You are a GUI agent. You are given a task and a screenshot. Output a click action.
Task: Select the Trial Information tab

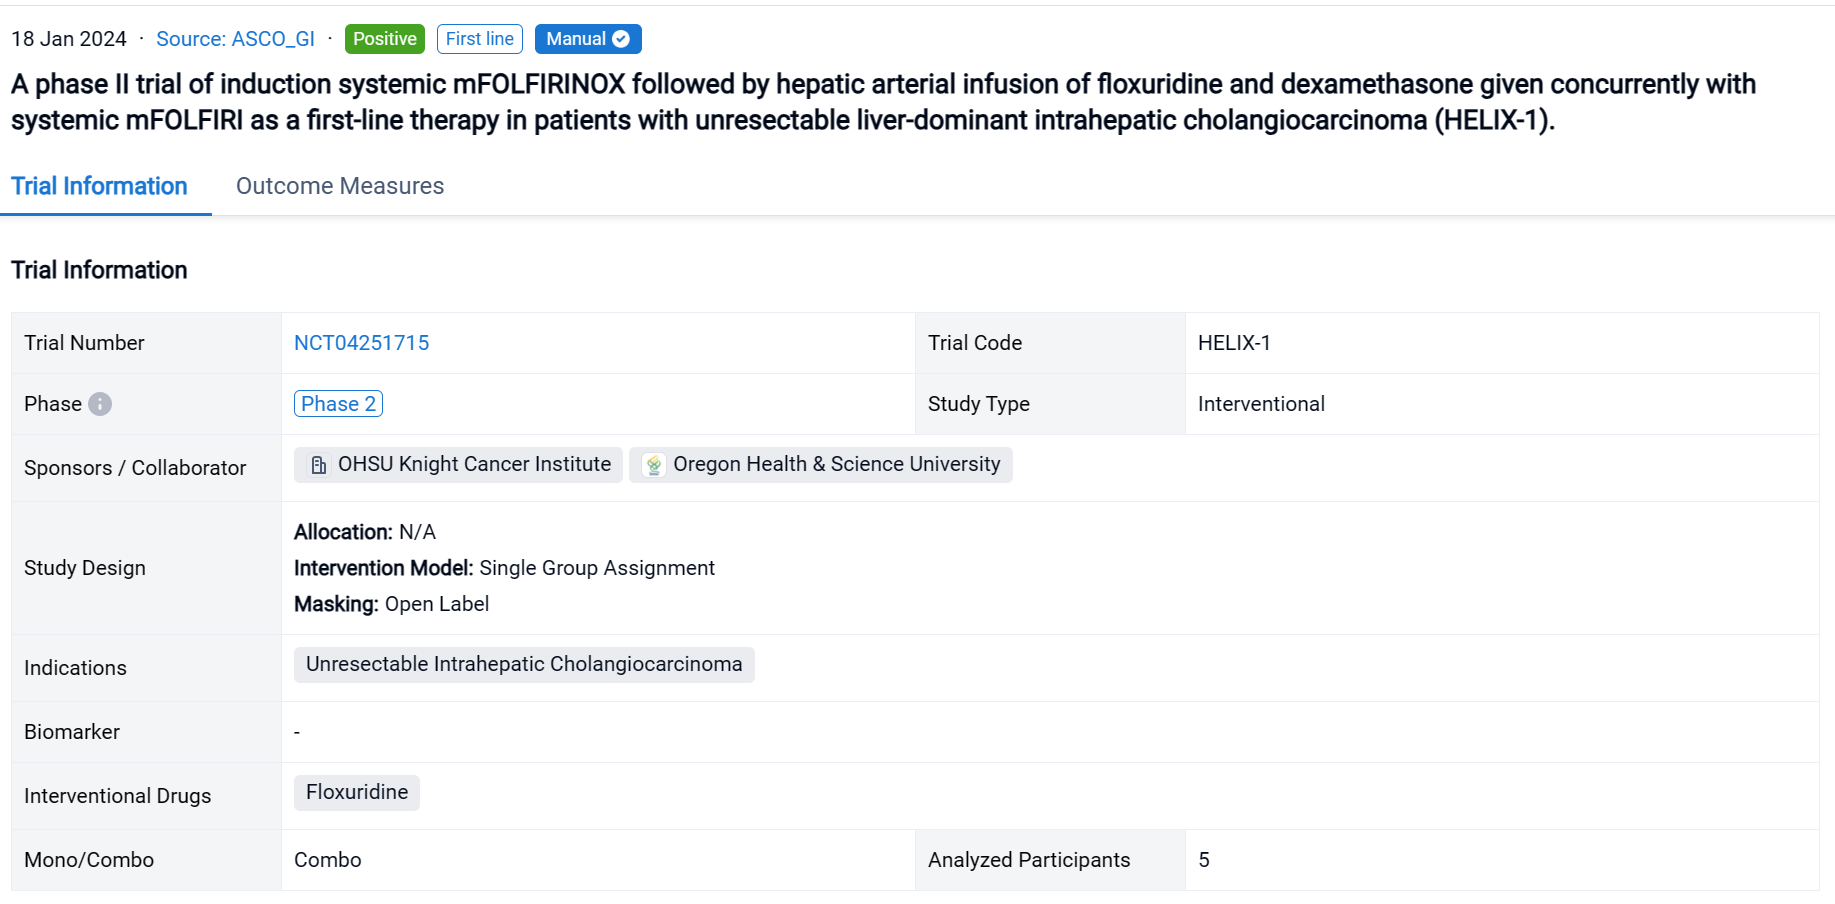[x=99, y=186]
